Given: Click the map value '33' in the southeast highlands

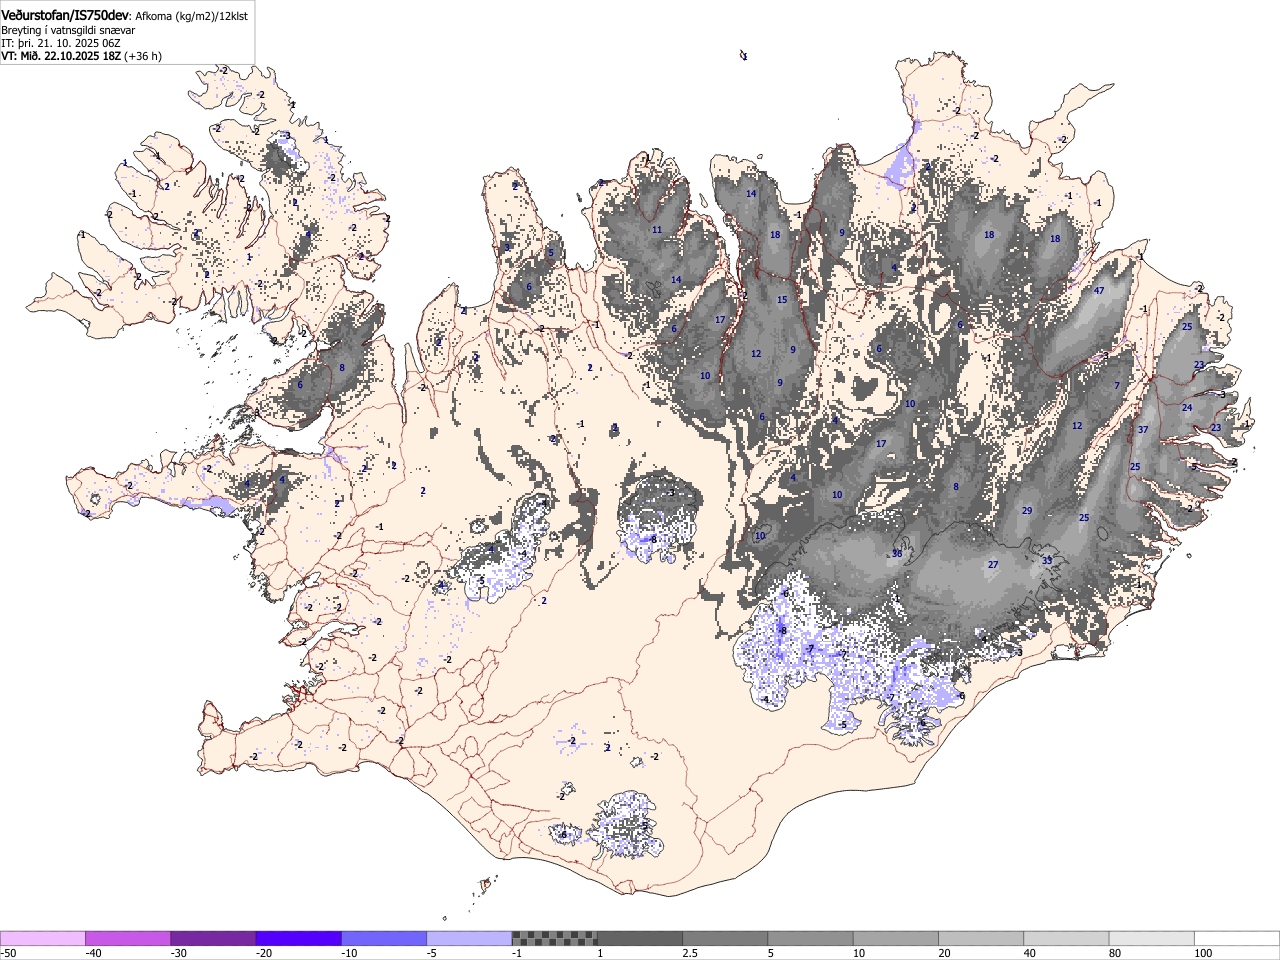Looking at the screenshot, I should pos(1047,561).
